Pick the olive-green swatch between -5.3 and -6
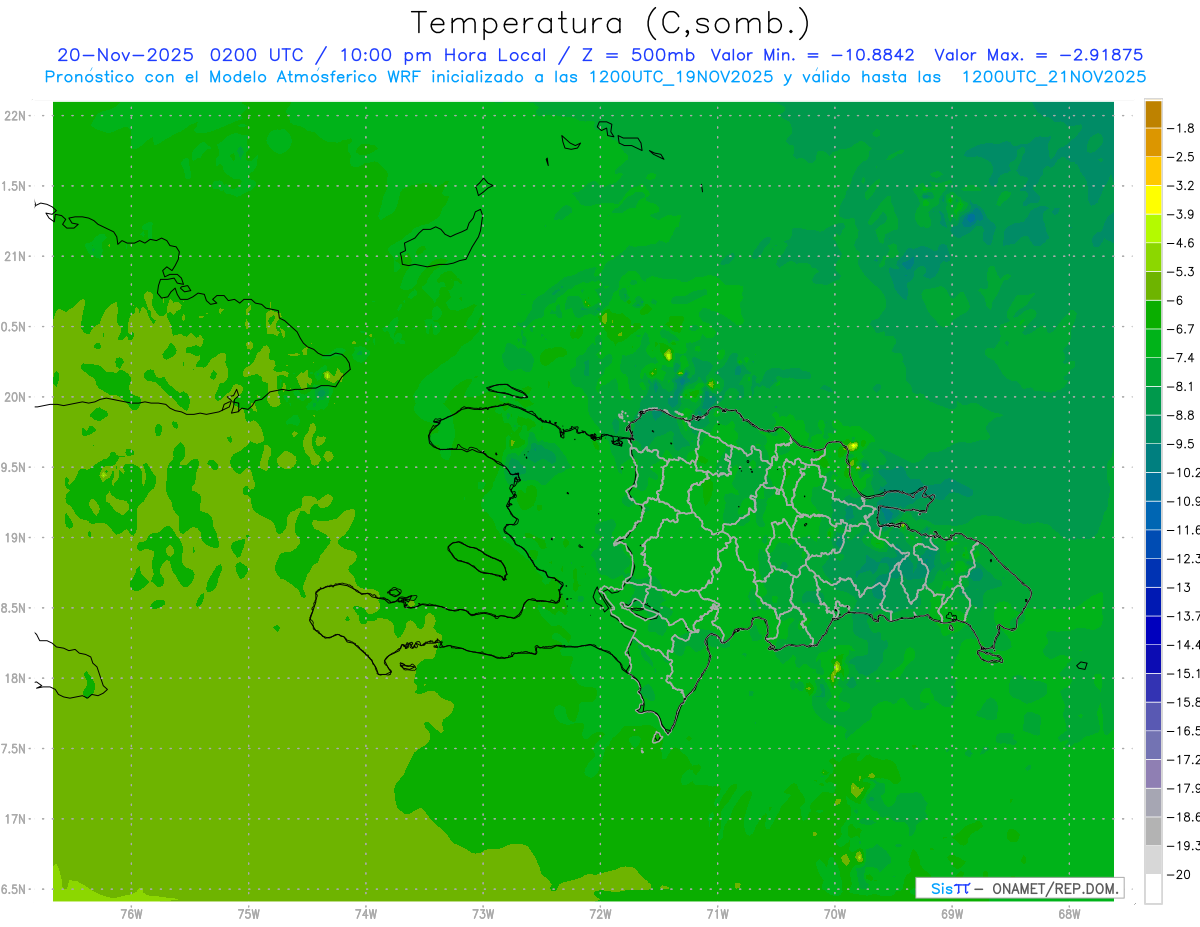 1153,286
